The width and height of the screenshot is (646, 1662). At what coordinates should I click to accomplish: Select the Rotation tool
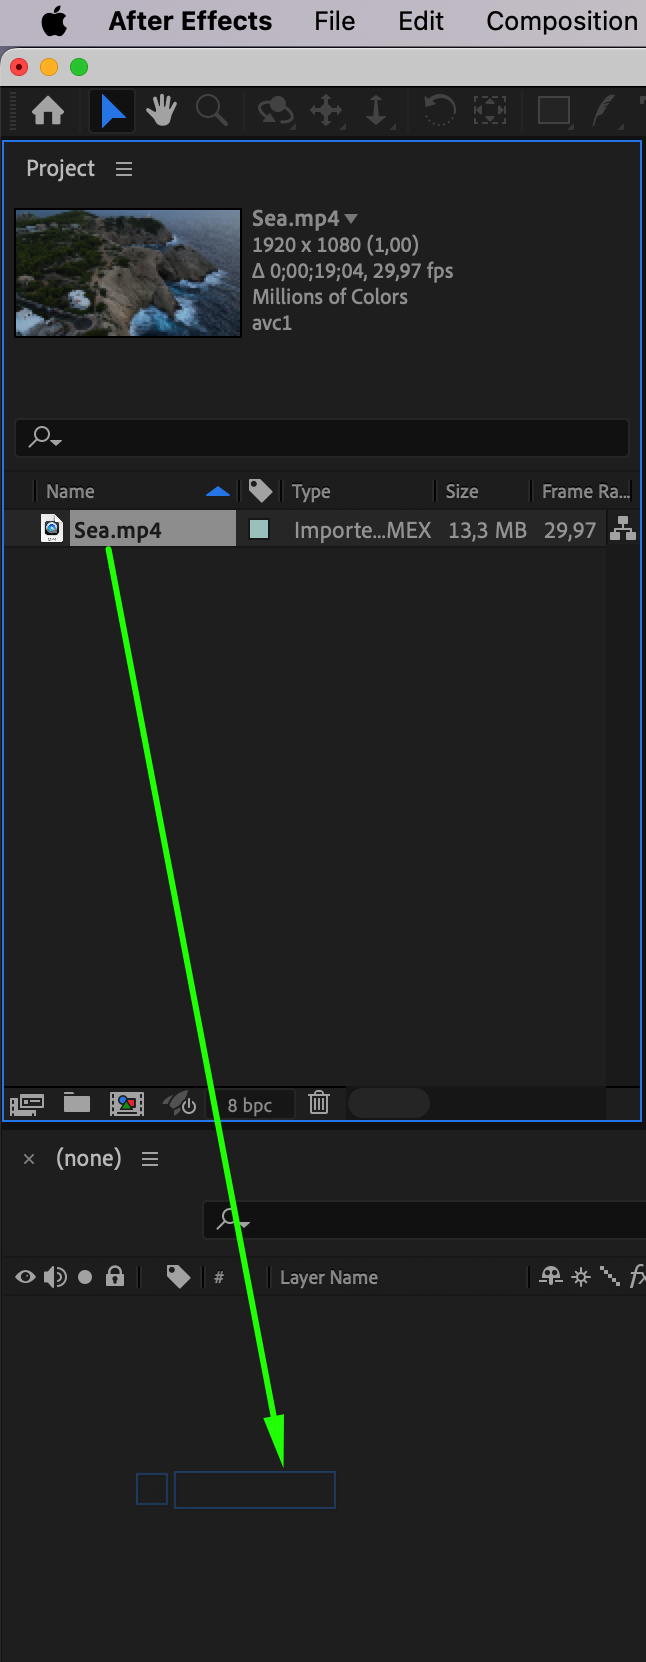coord(438,110)
